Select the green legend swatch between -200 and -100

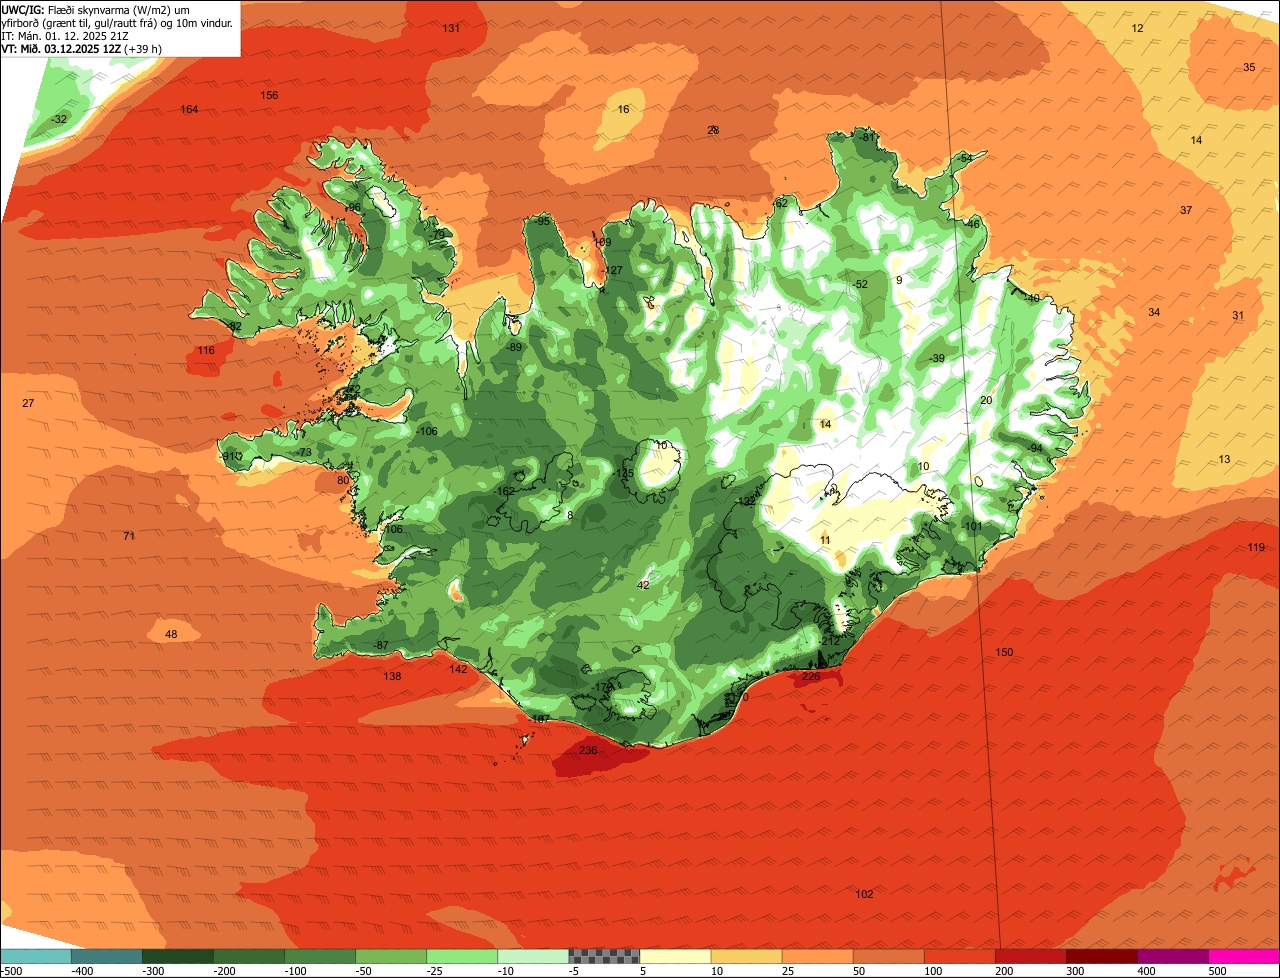(x=248, y=955)
